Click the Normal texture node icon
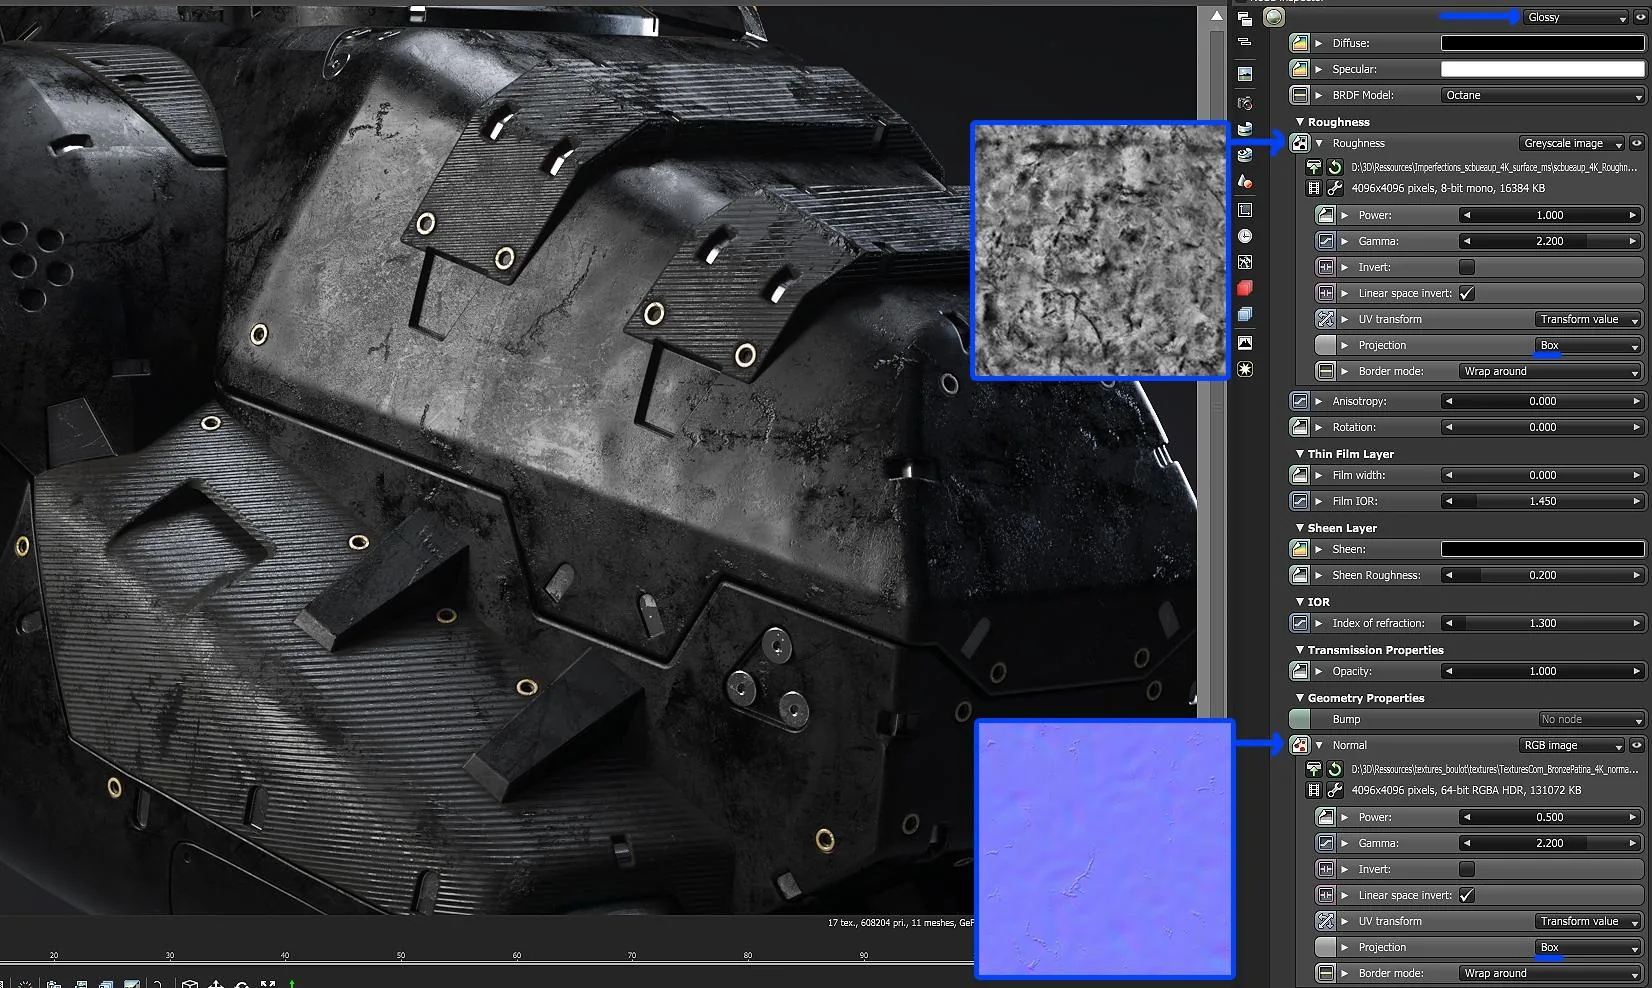The width and height of the screenshot is (1652, 988). [1299, 745]
